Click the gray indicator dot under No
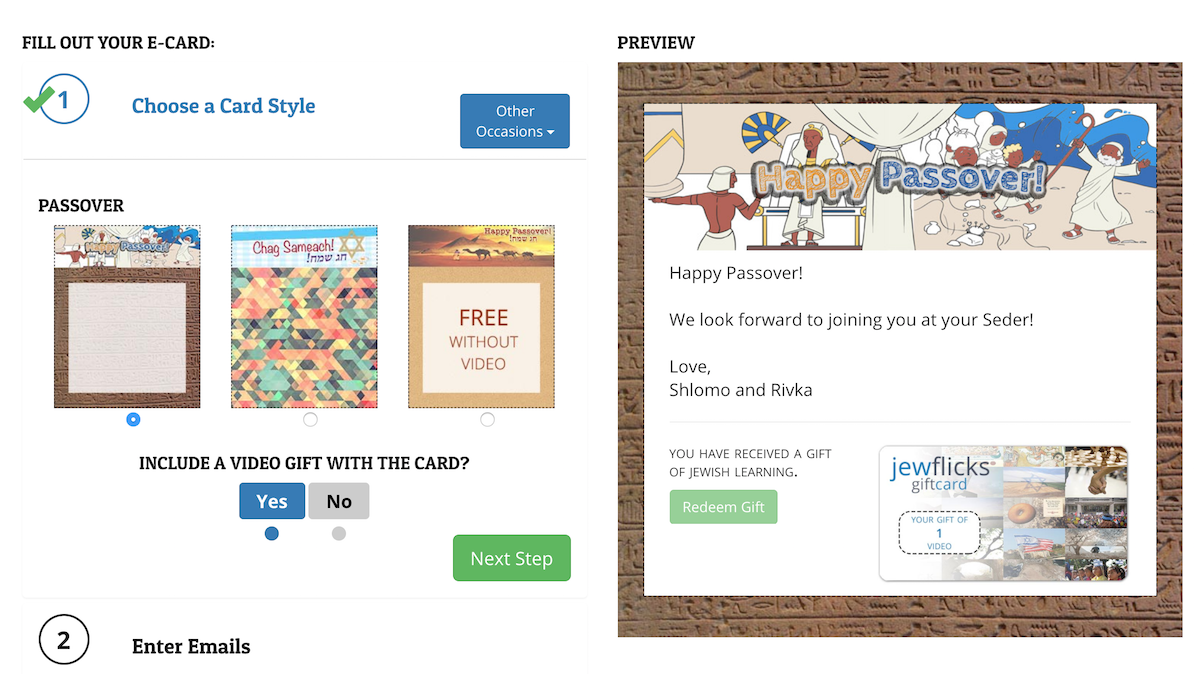Screen dimensions: 1200x674 339,534
